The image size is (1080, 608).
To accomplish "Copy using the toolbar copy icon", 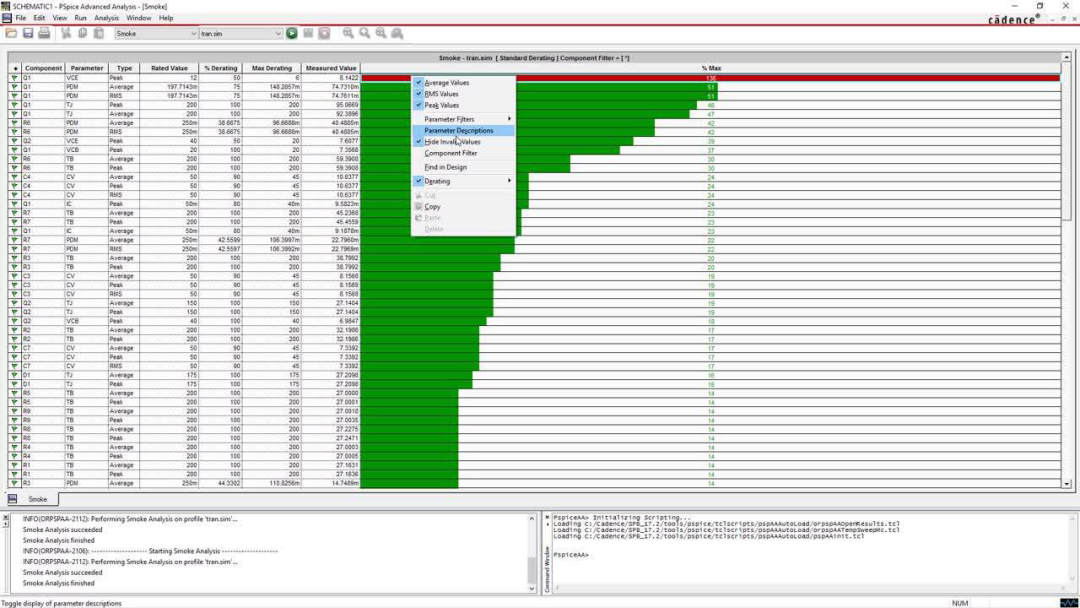I will 82,33.
